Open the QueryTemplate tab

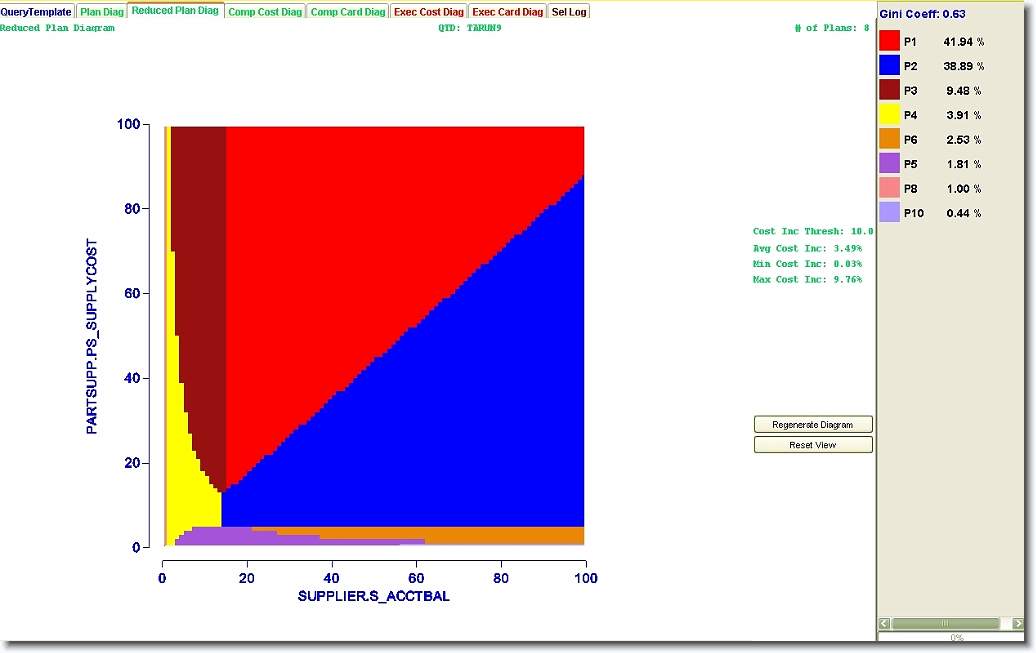click(36, 12)
